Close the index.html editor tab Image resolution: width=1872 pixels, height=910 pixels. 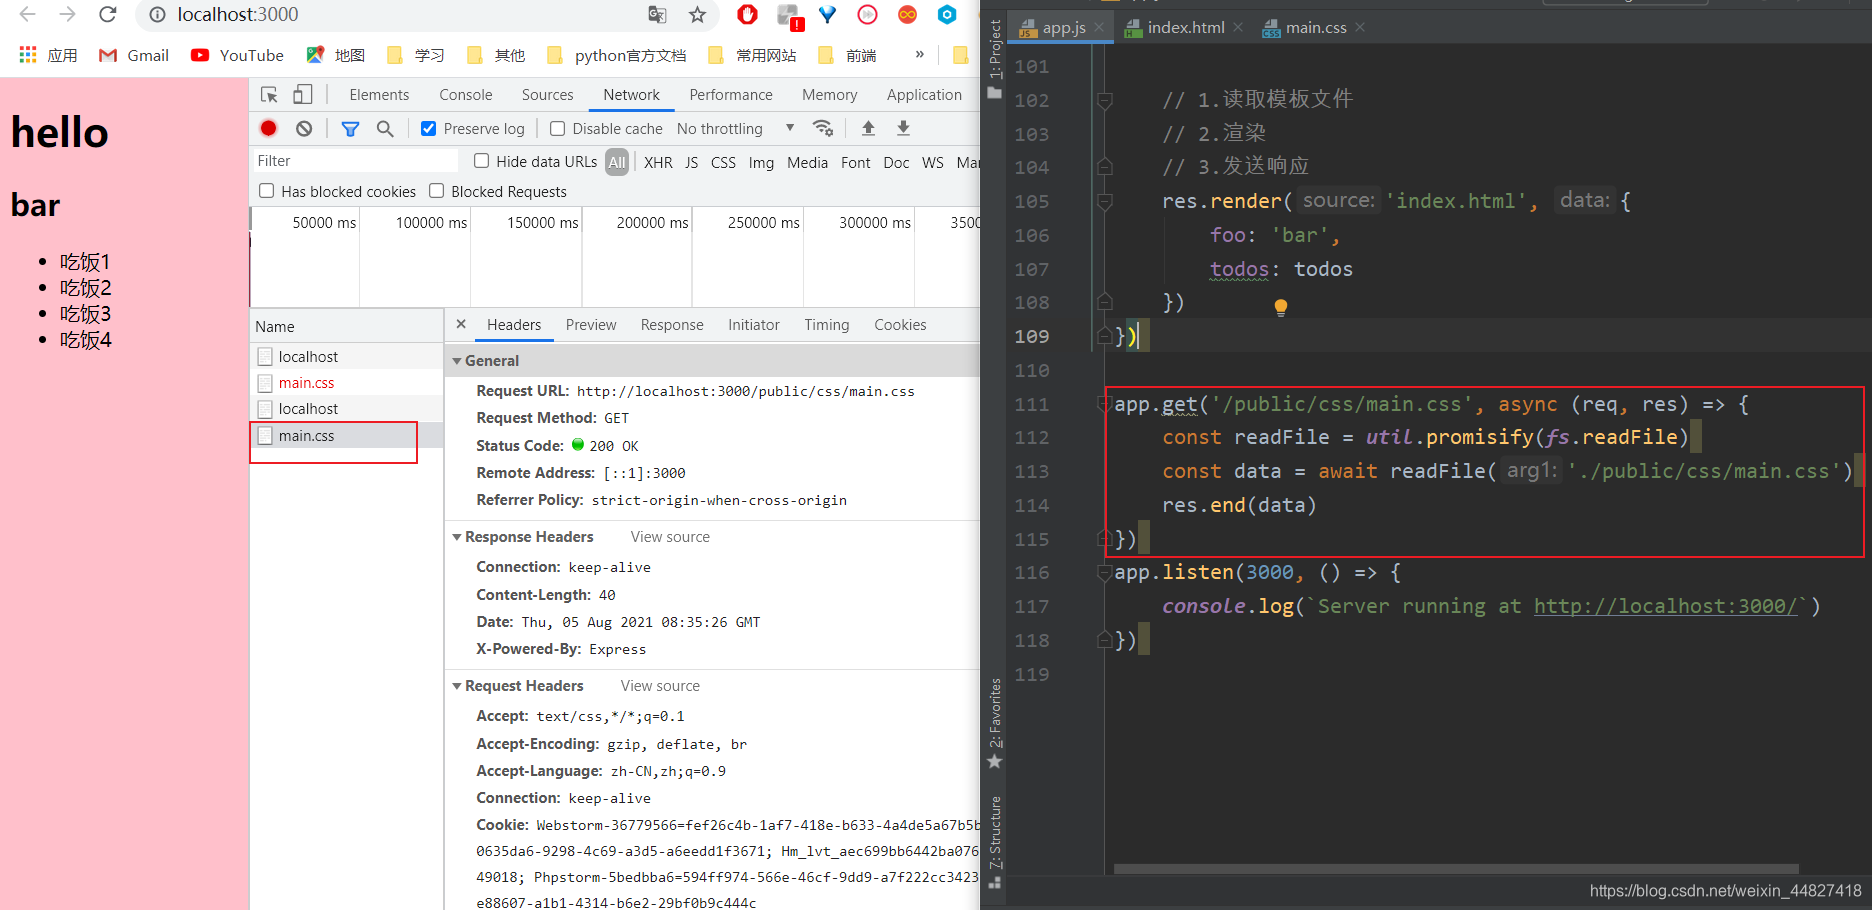[x=1238, y=27]
